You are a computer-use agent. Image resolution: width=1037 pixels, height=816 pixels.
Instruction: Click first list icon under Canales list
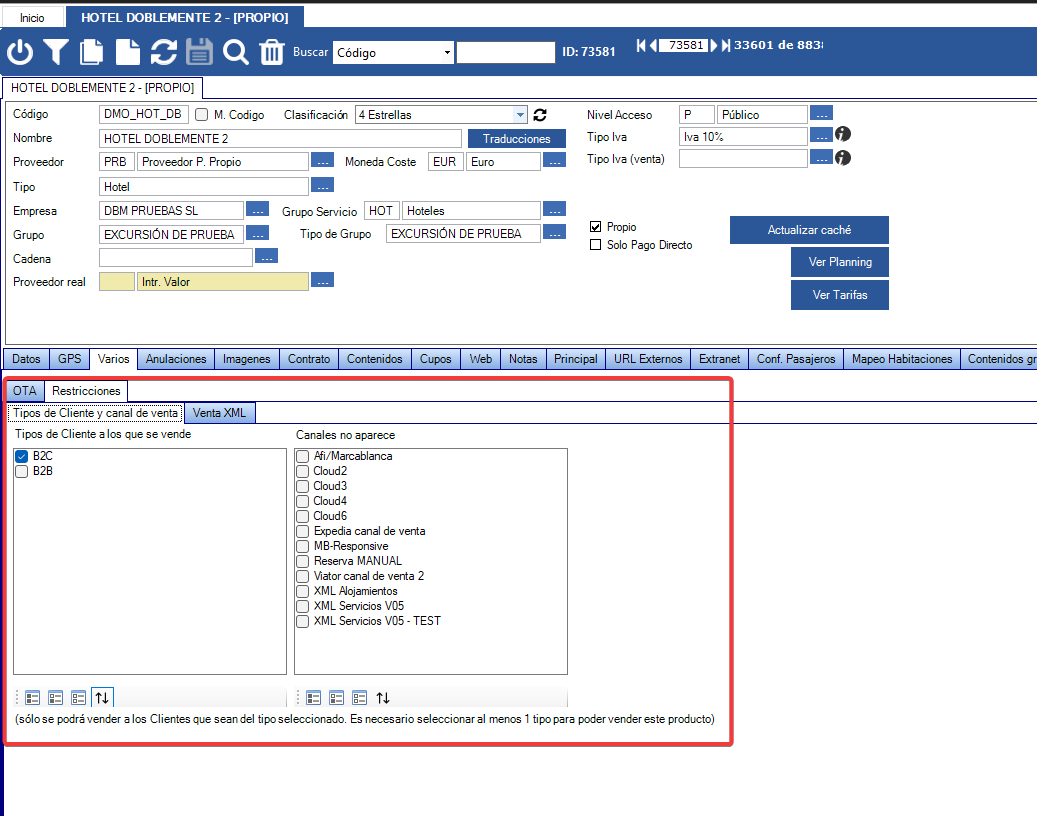point(313,697)
